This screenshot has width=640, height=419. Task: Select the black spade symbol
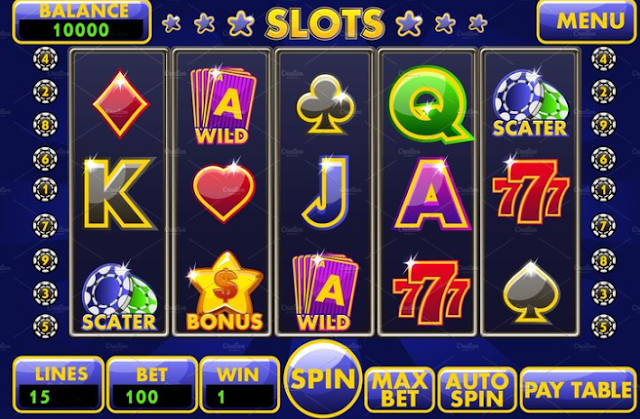click(531, 292)
